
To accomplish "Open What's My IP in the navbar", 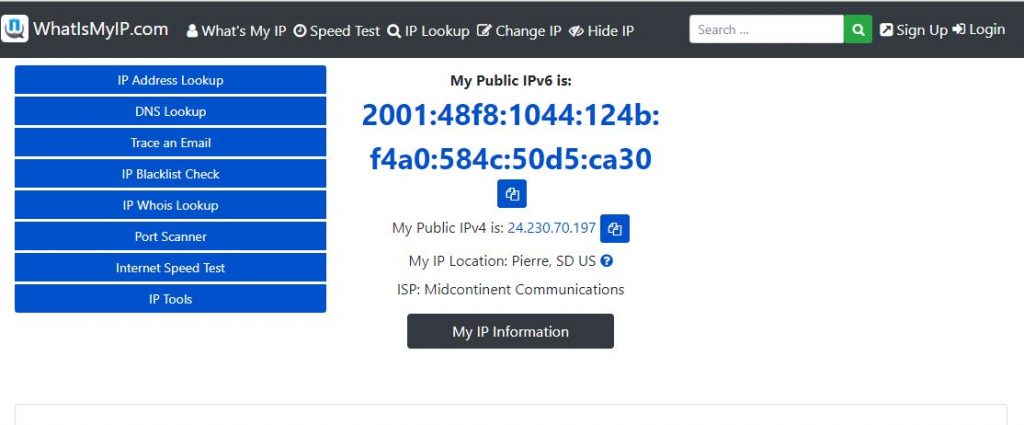I will [x=236, y=31].
